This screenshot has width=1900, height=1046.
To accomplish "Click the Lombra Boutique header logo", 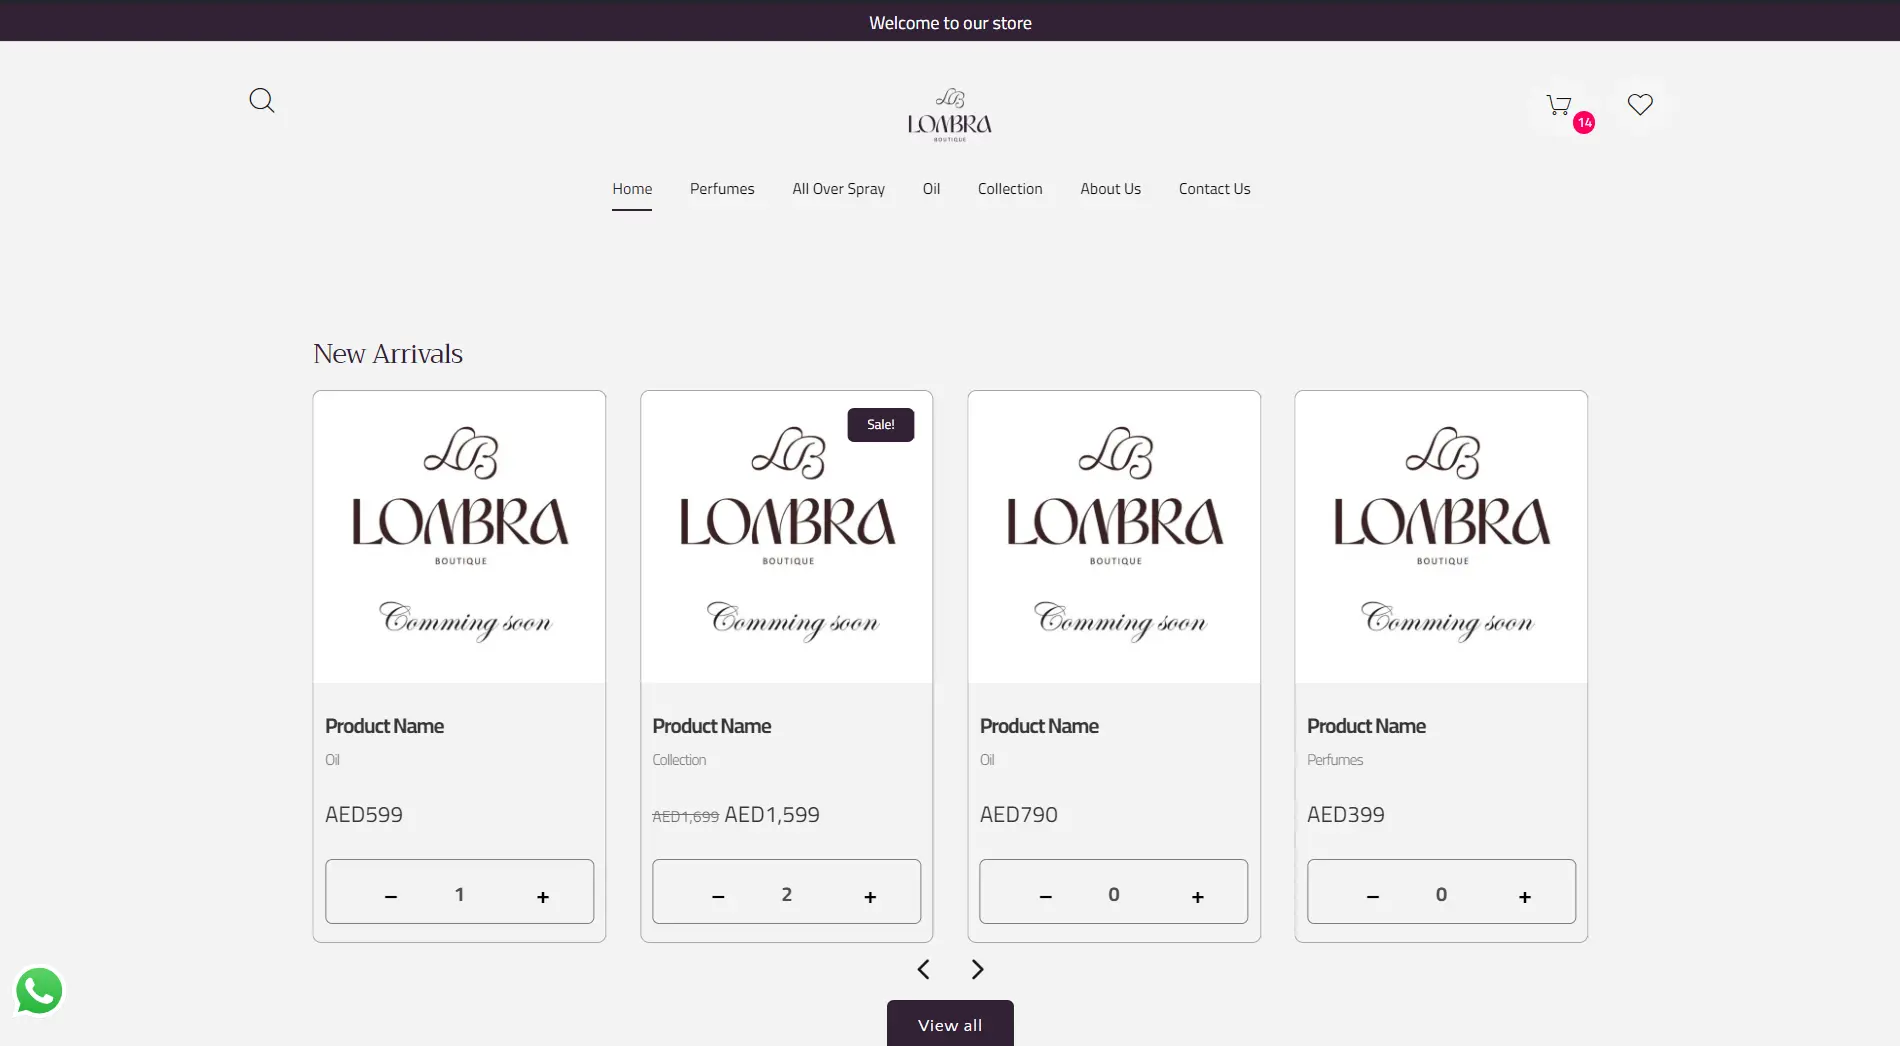I will [x=949, y=115].
